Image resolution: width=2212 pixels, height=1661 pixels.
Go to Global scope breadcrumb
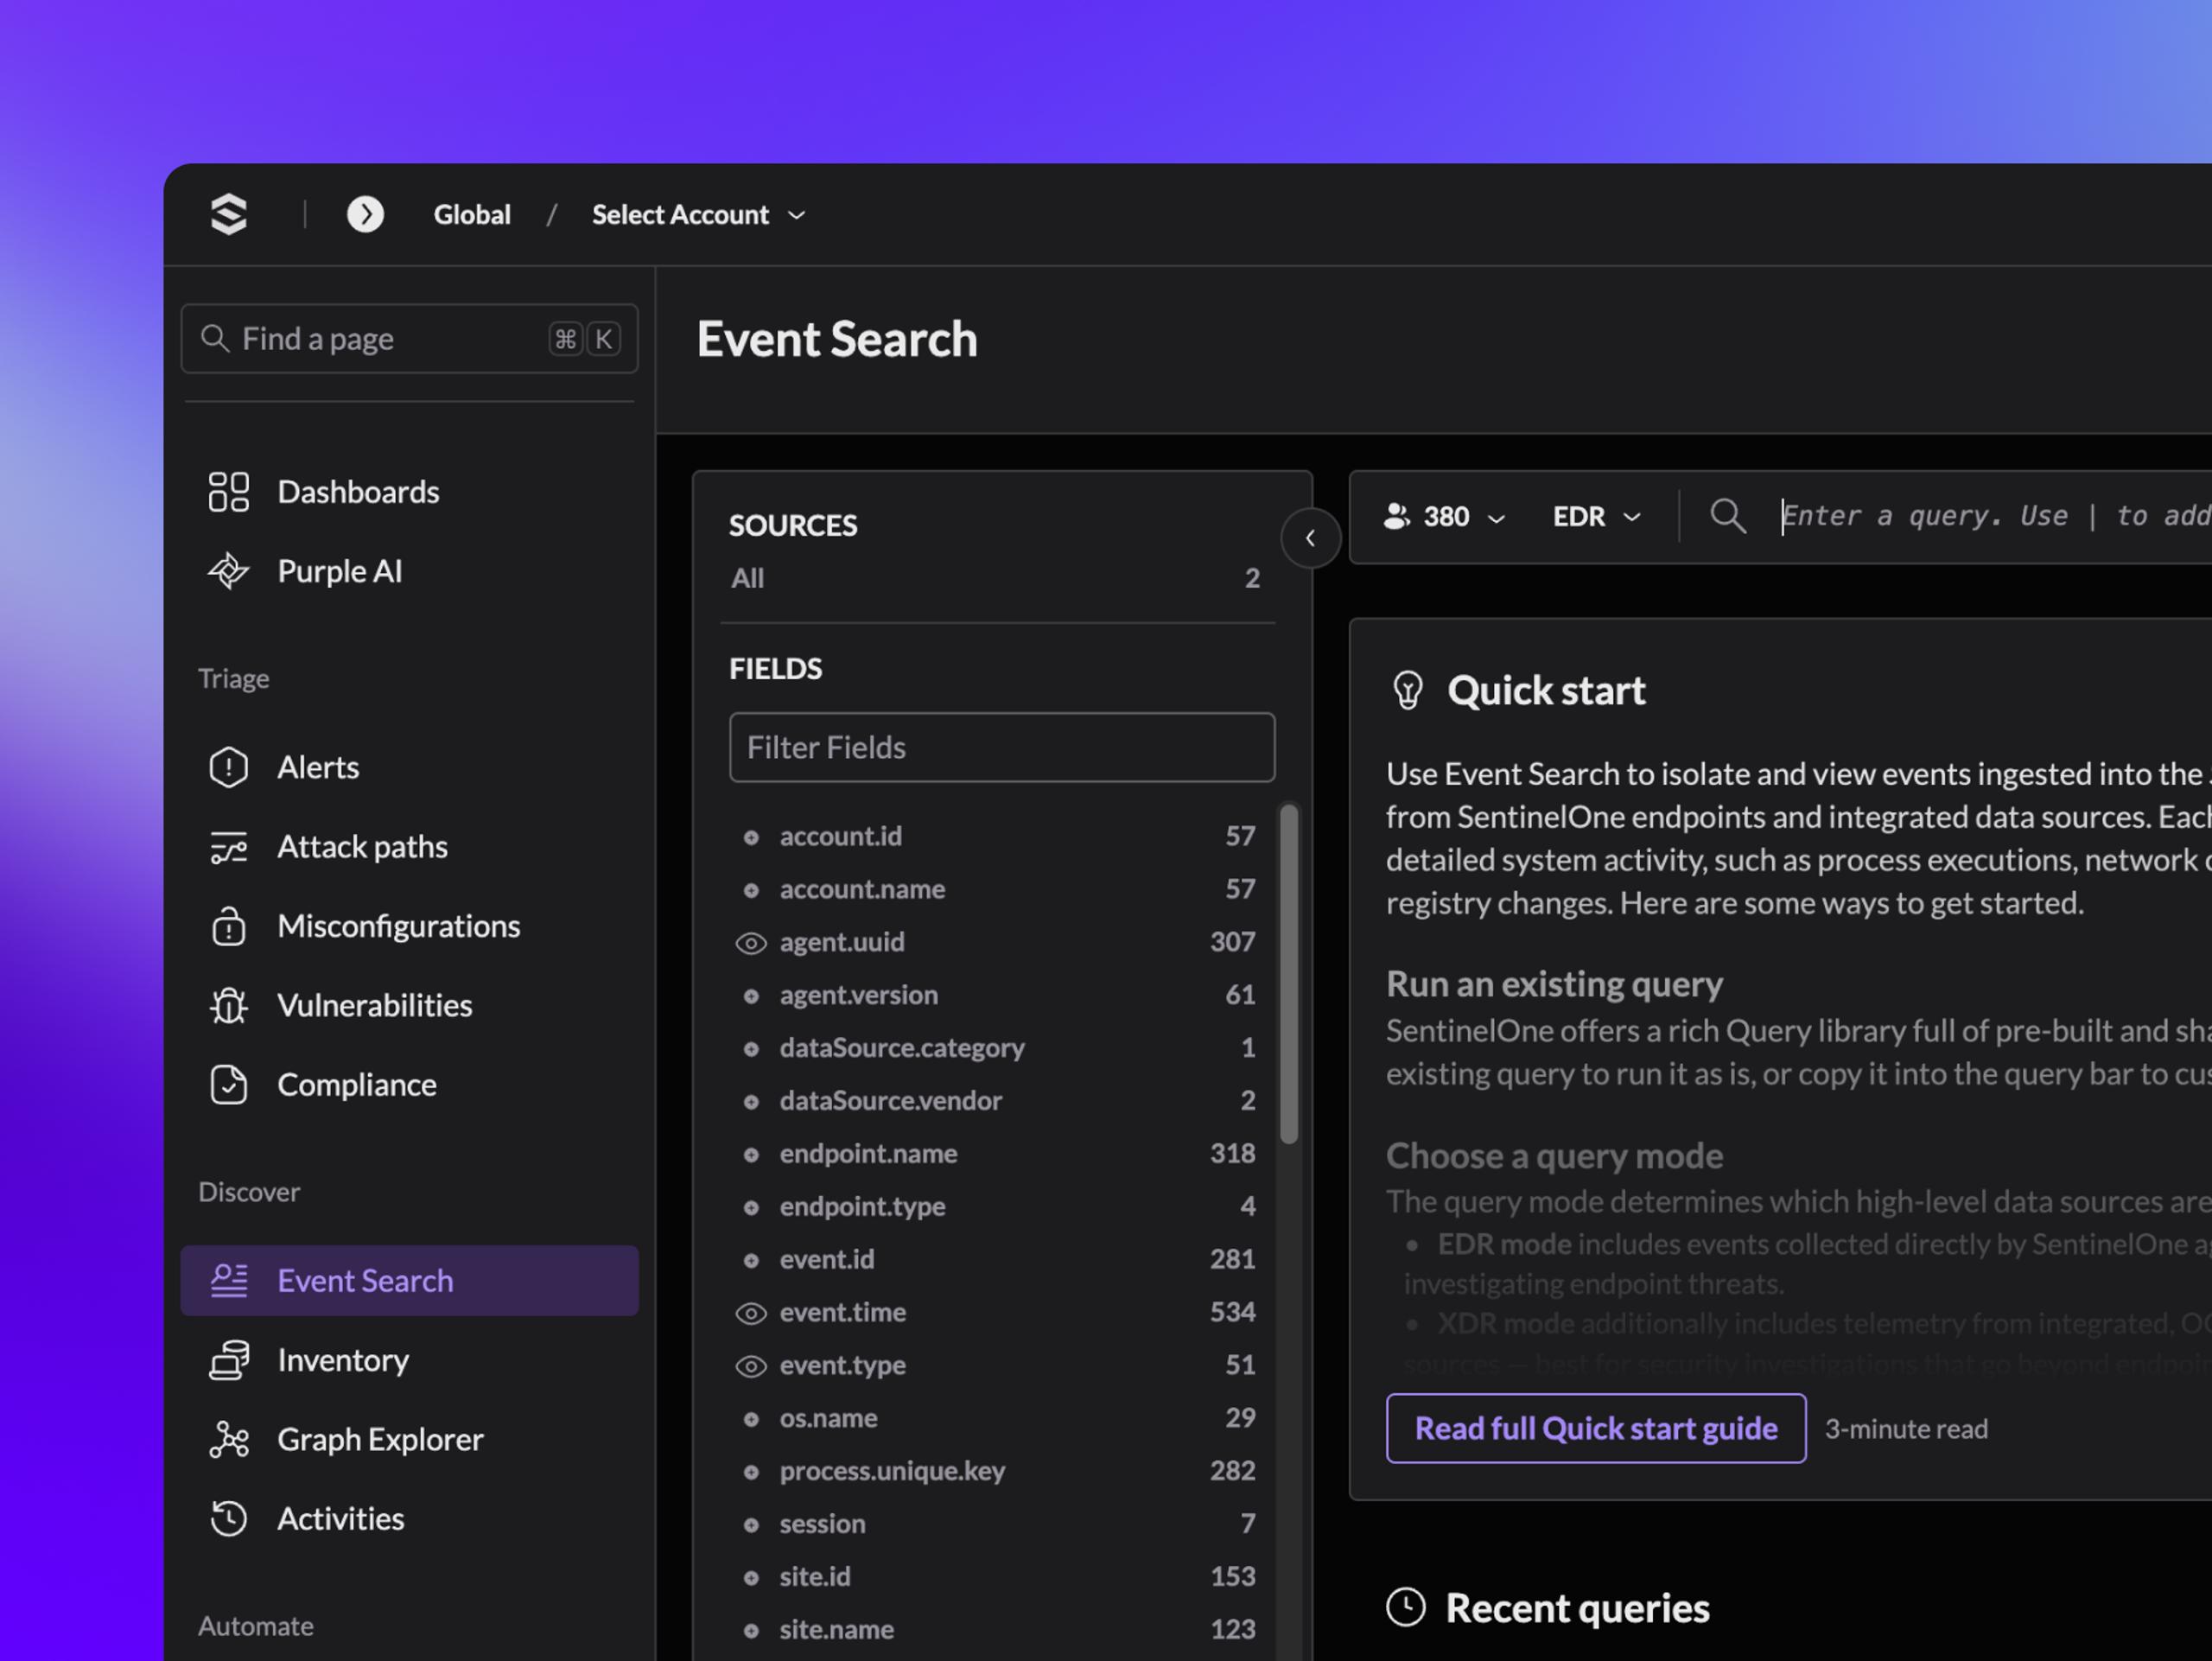click(472, 214)
